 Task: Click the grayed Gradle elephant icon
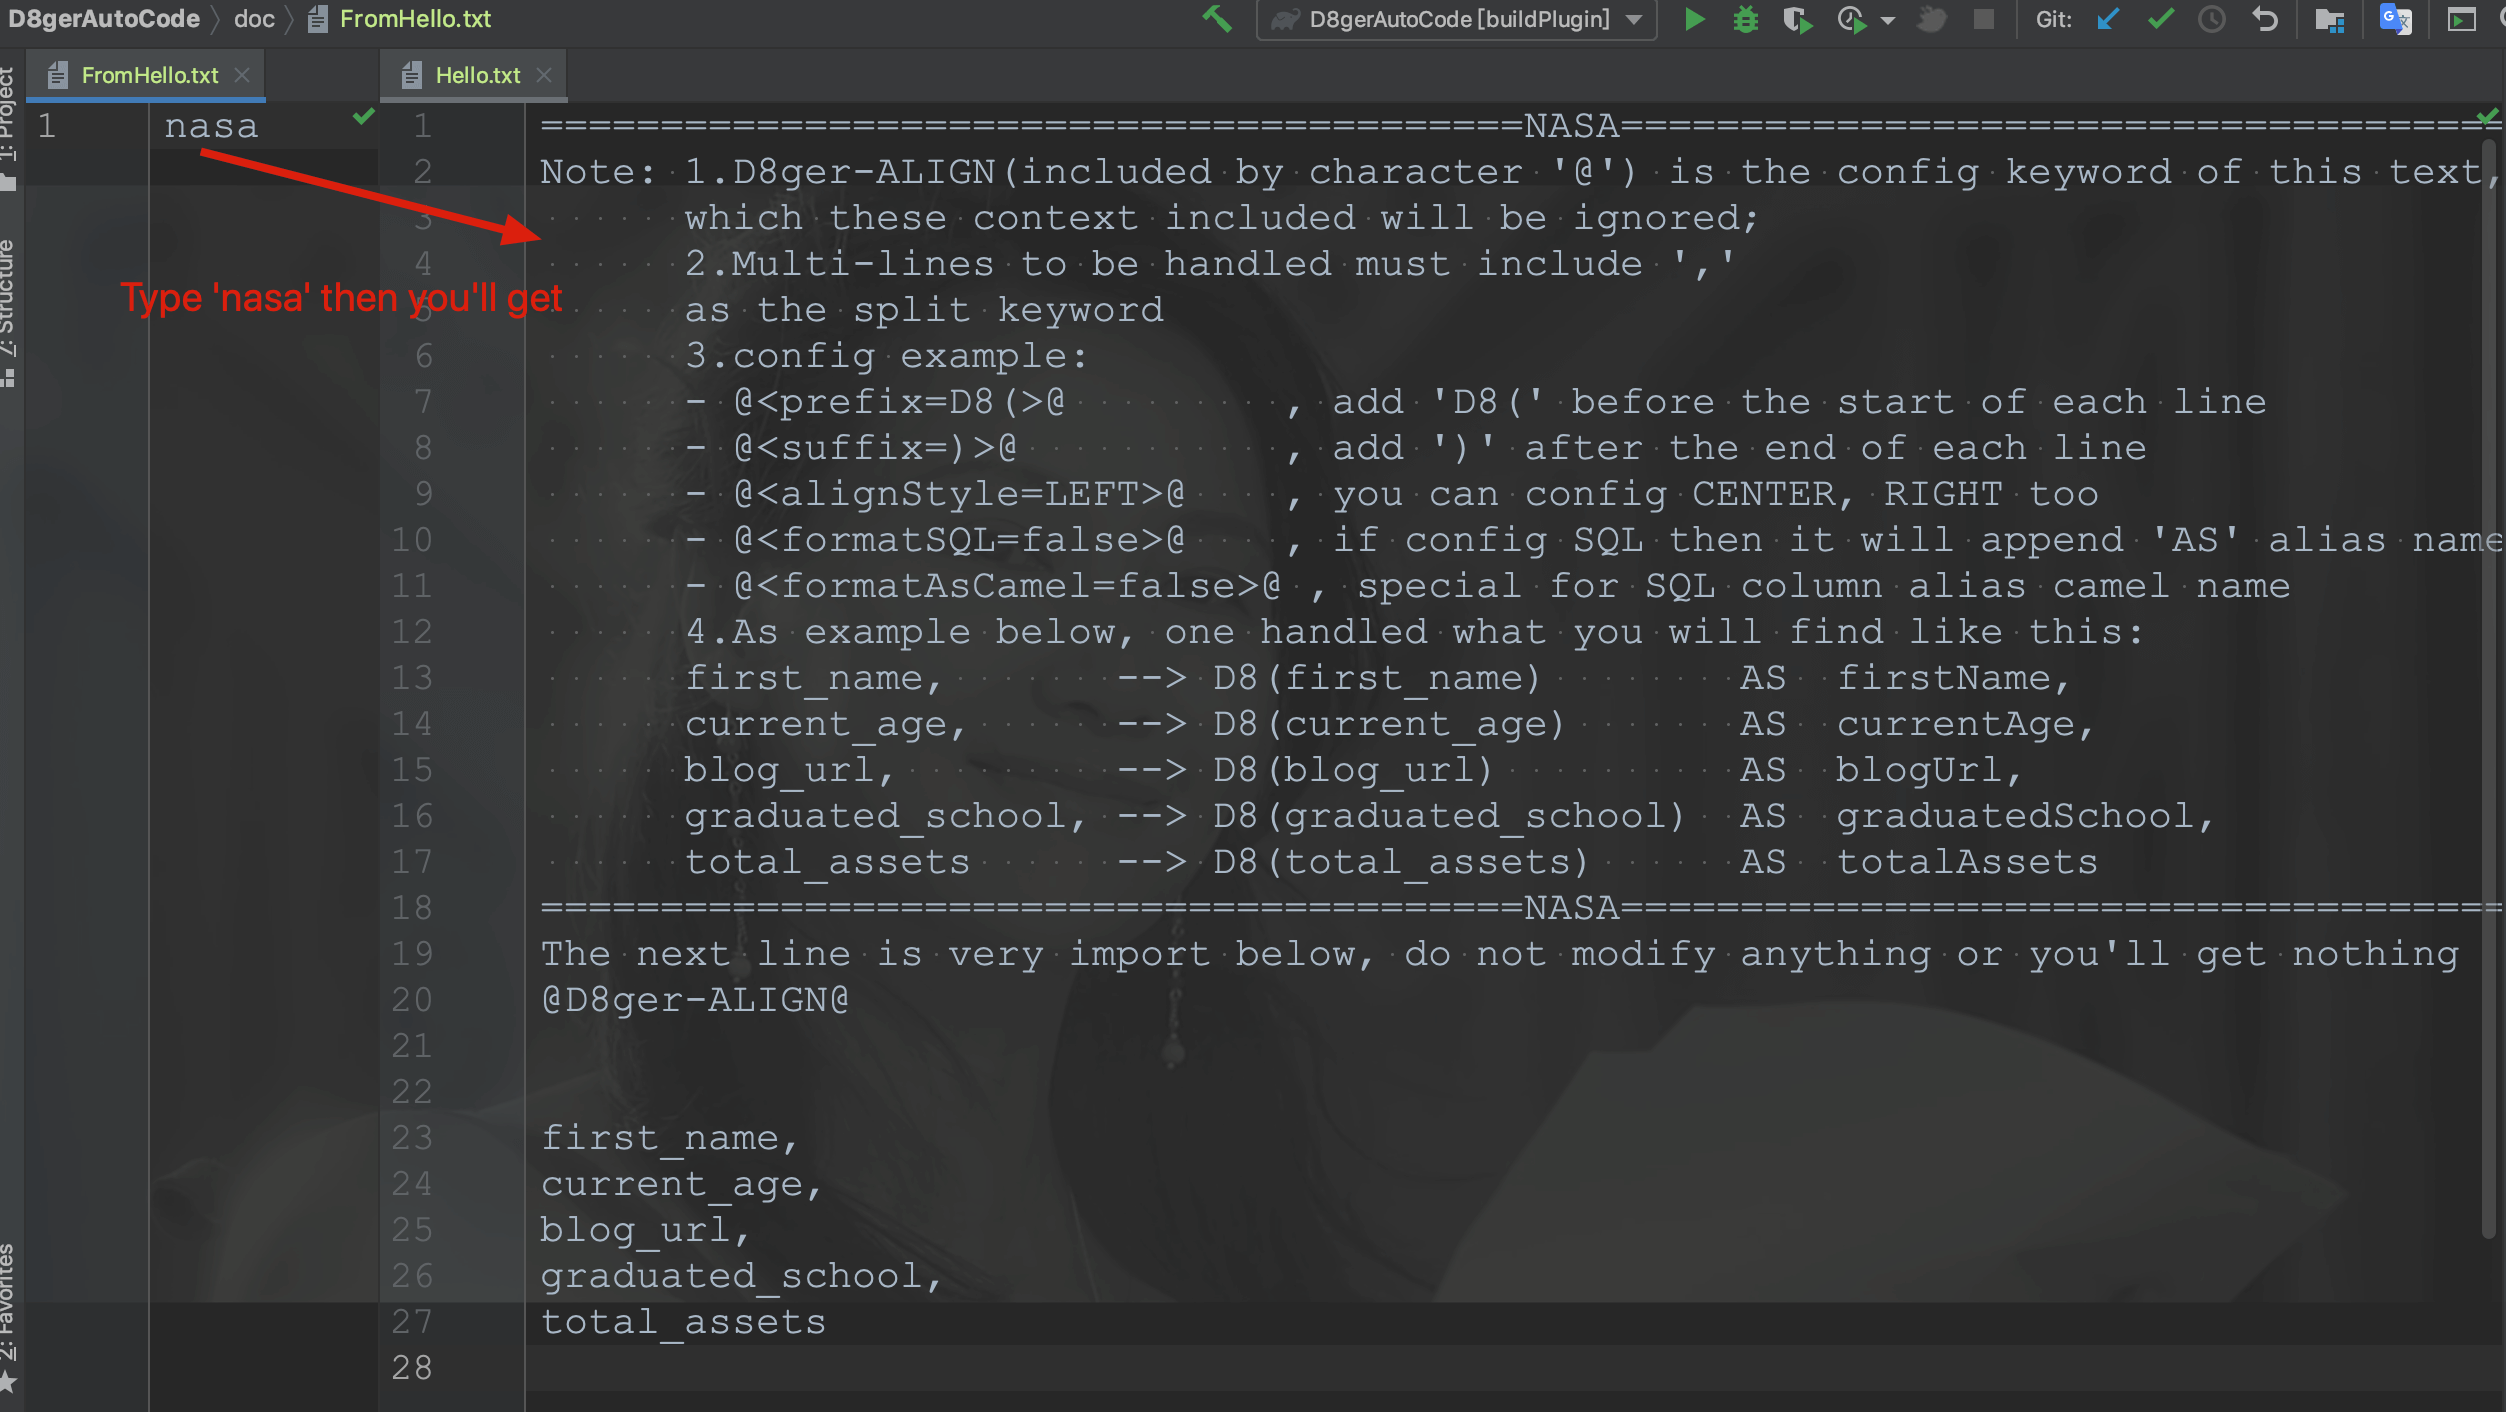(1931, 19)
